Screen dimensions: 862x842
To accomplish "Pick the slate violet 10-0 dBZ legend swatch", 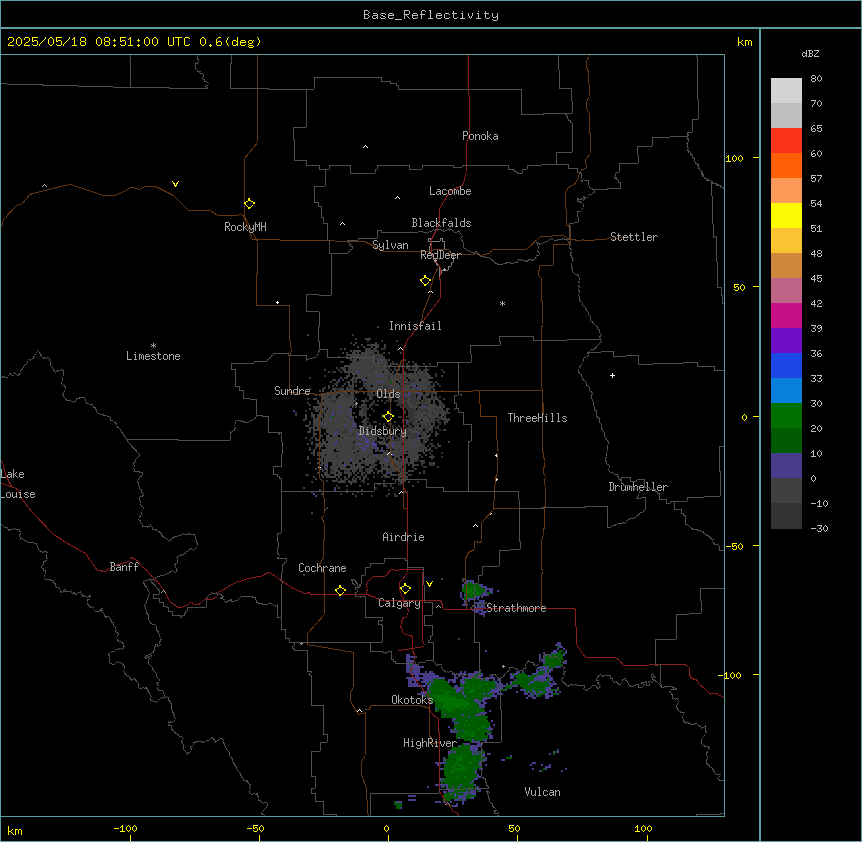I will [786, 466].
